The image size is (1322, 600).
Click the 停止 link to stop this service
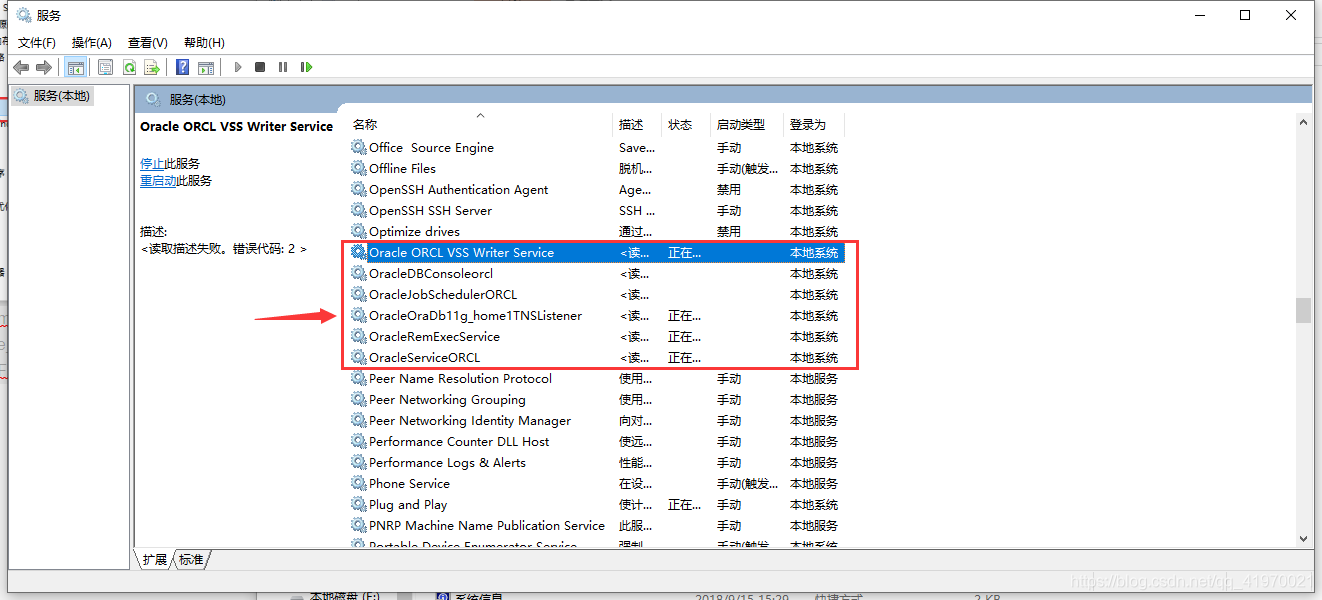152,163
